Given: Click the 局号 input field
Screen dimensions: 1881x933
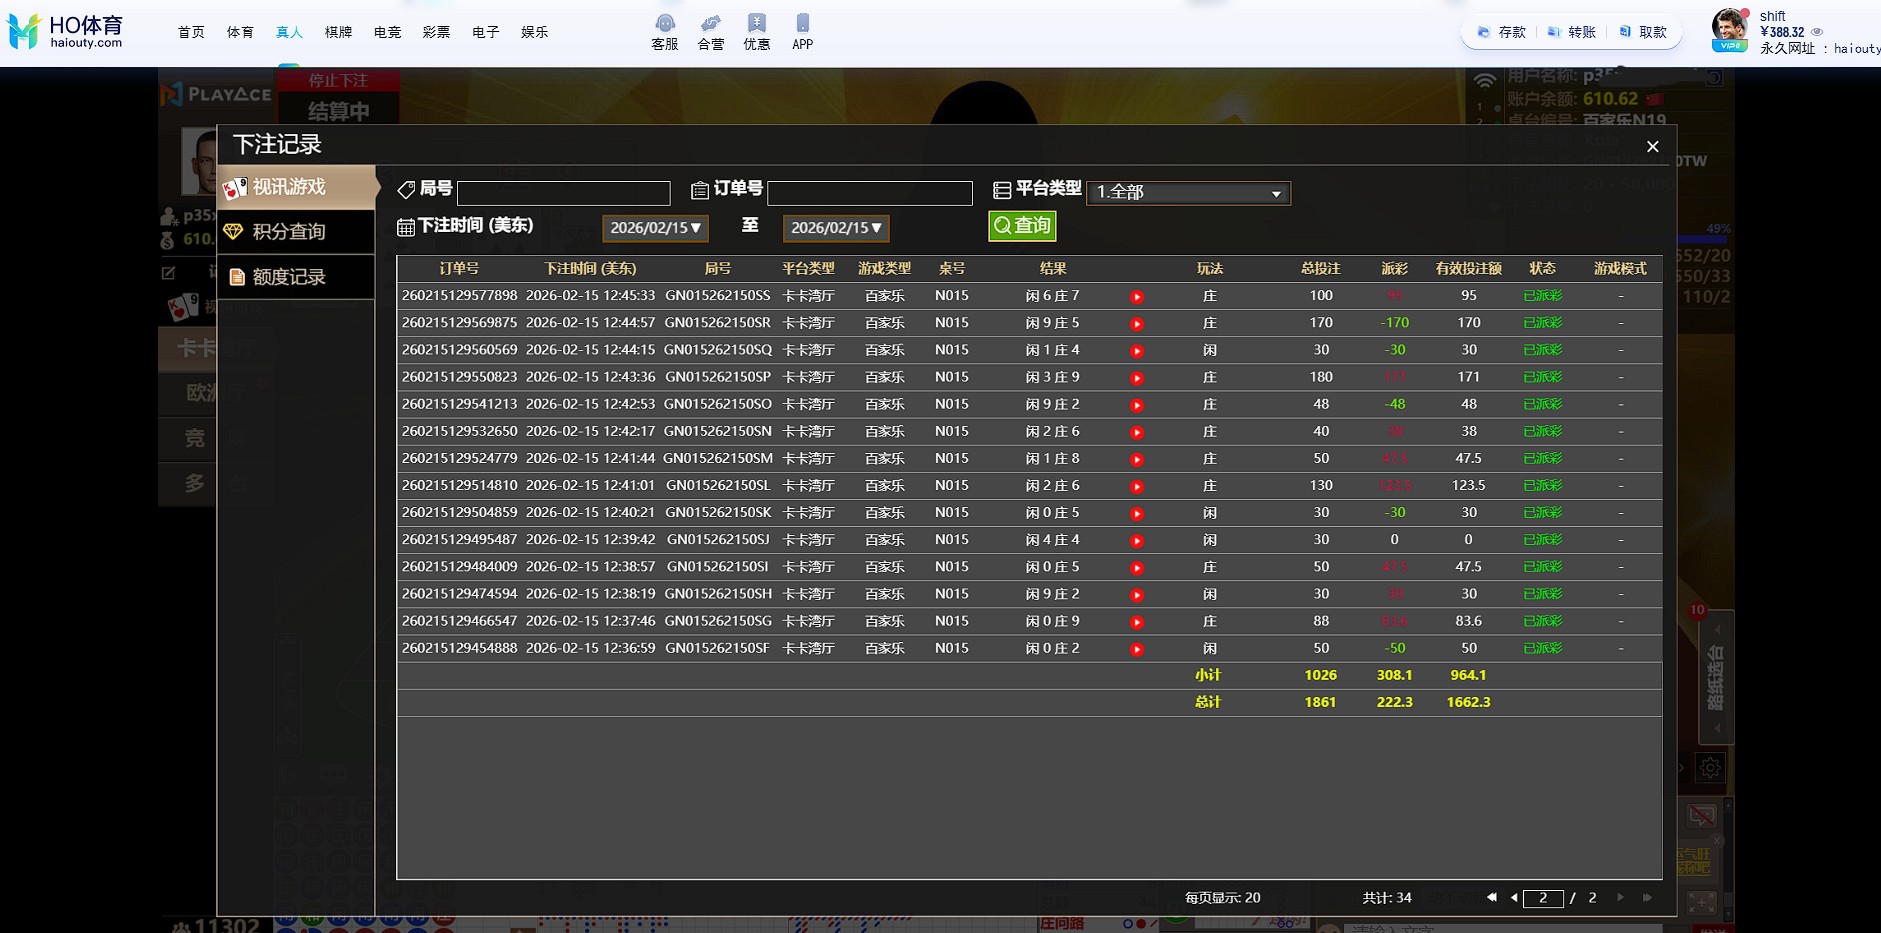Looking at the screenshot, I should coord(563,193).
